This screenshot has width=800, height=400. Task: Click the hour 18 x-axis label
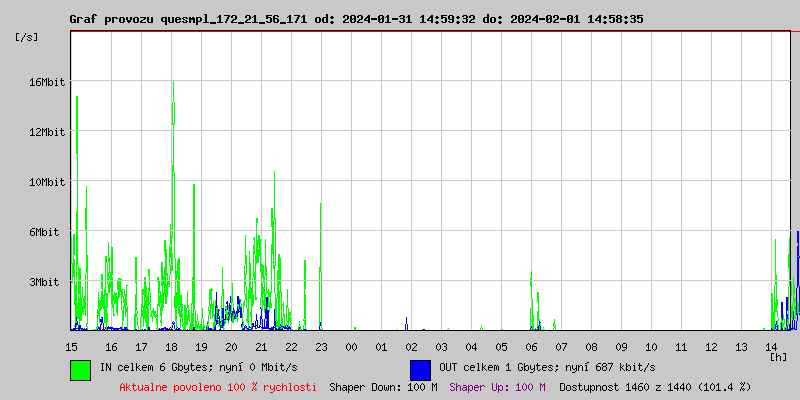click(x=171, y=347)
